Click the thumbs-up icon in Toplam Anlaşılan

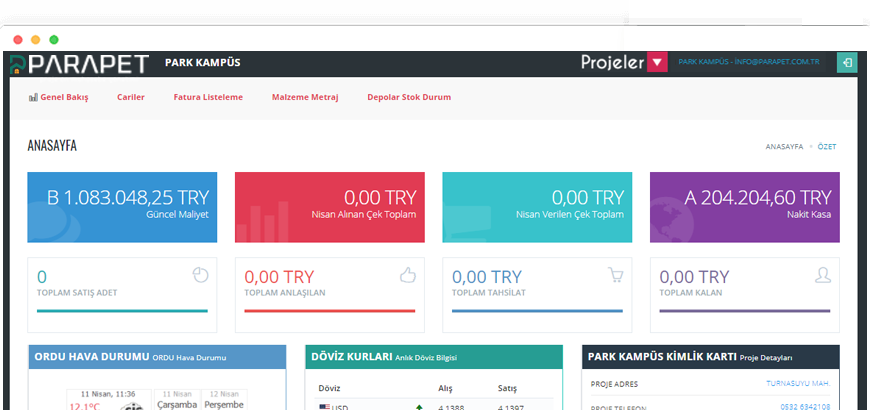point(407,274)
